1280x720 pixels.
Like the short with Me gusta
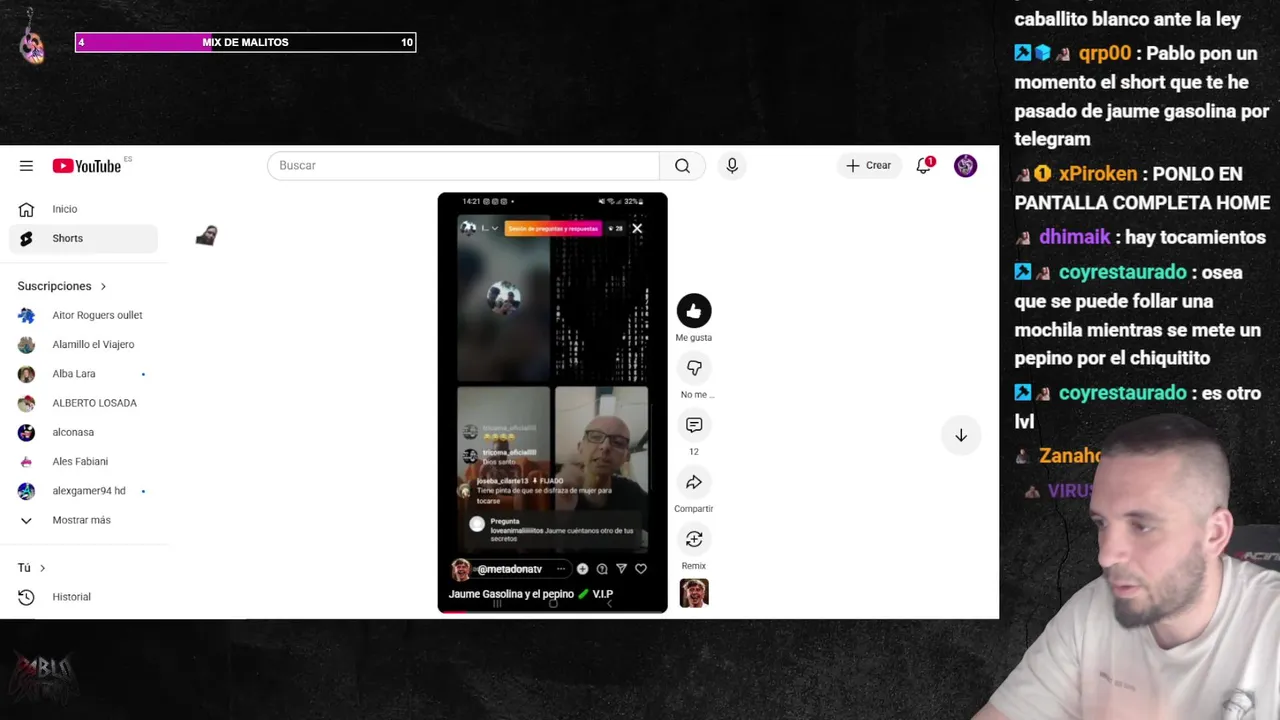pyautogui.click(x=694, y=311)
